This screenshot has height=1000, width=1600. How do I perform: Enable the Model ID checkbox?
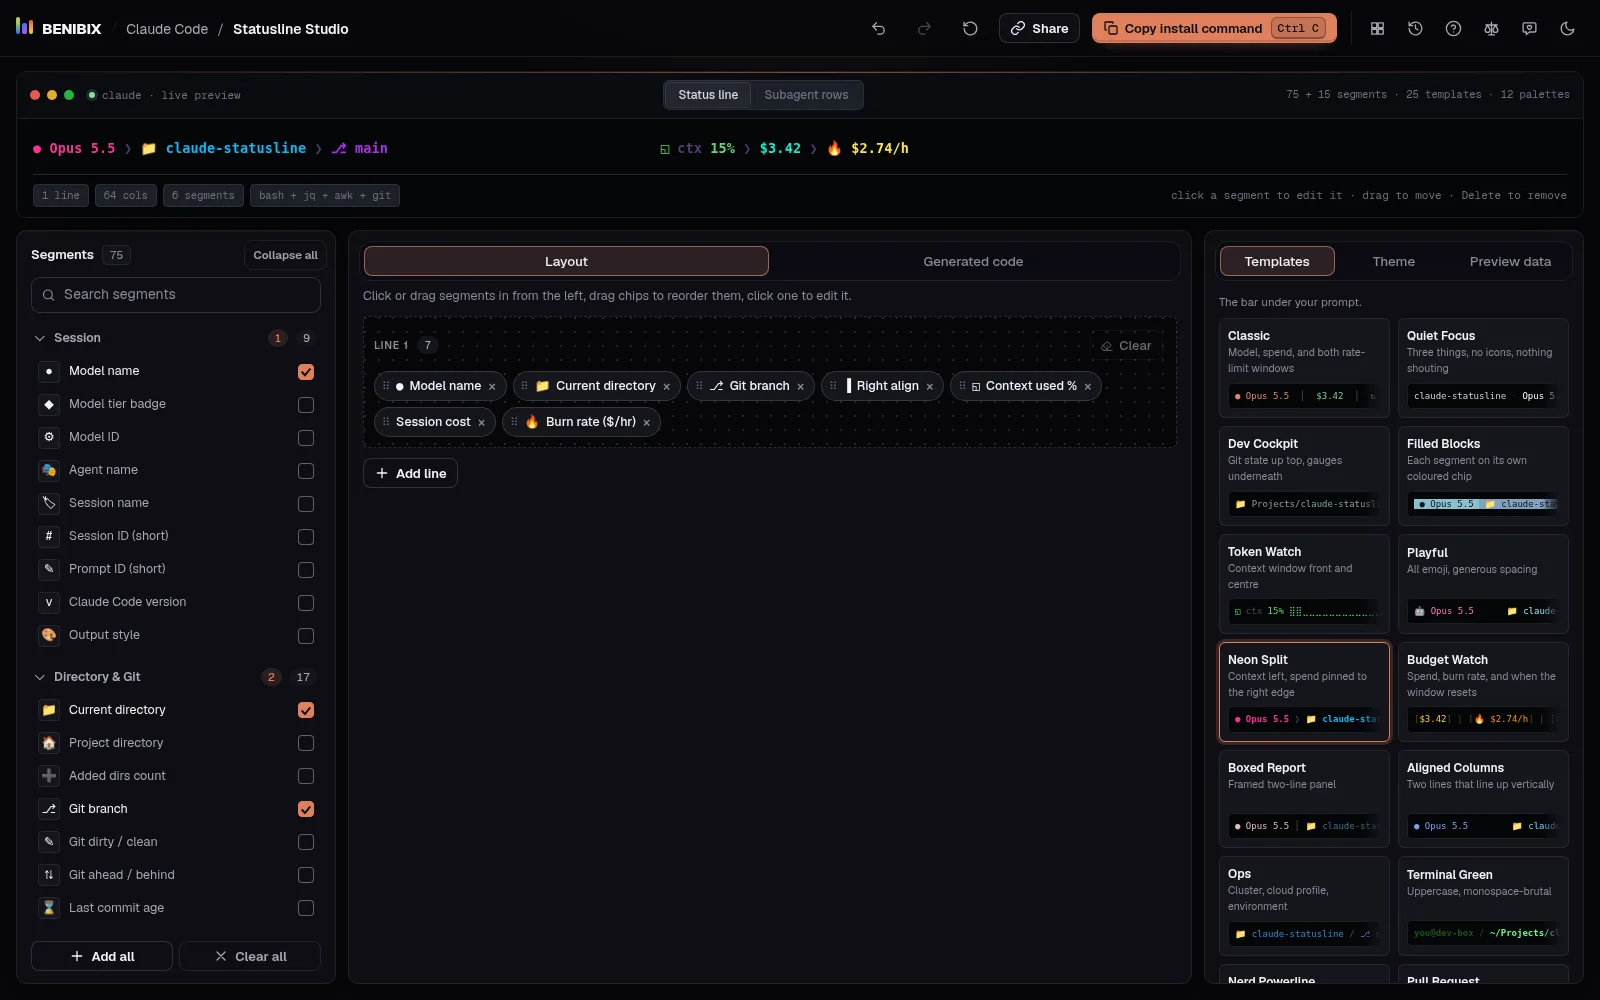[306, 438]
